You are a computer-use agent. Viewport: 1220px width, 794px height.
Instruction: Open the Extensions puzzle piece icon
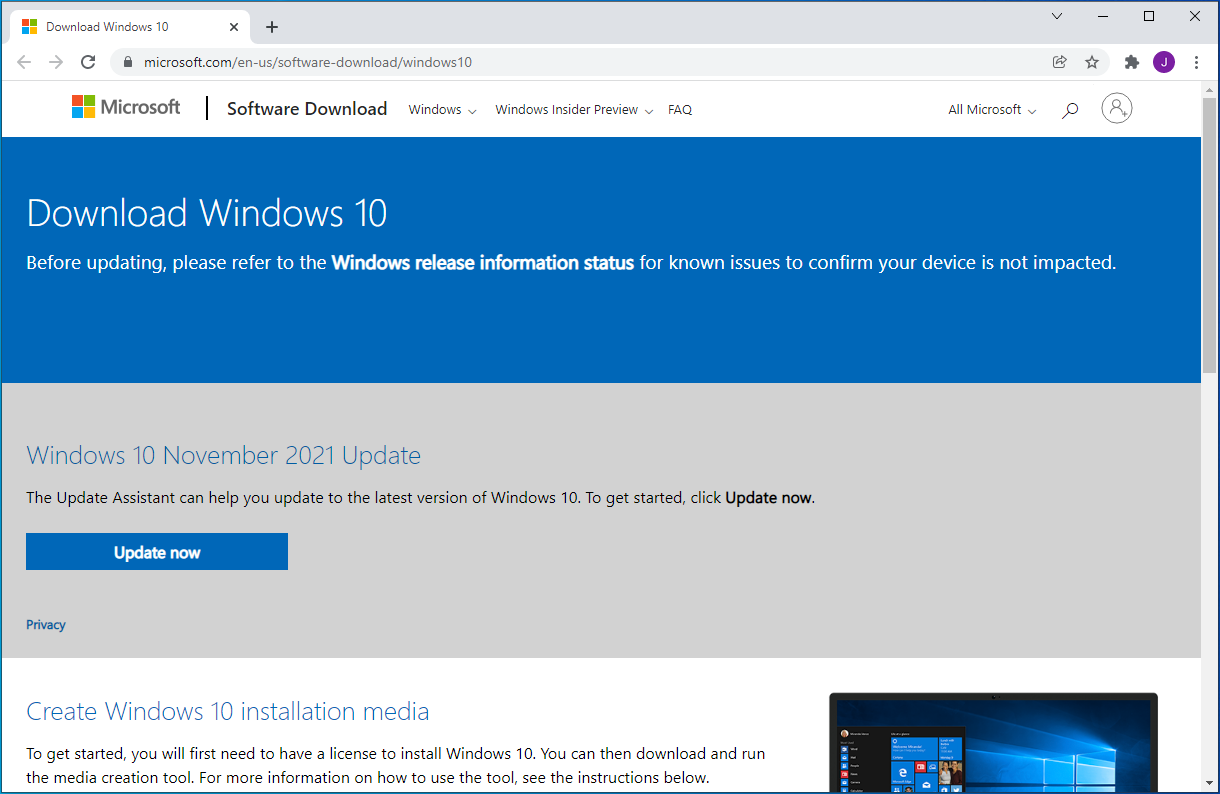(1132, 62)
